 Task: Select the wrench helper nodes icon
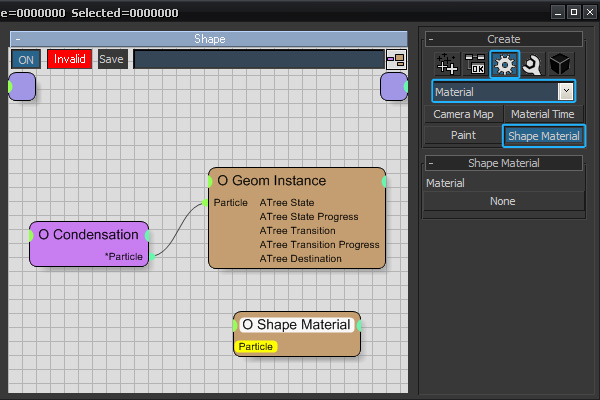coord(532,64)
